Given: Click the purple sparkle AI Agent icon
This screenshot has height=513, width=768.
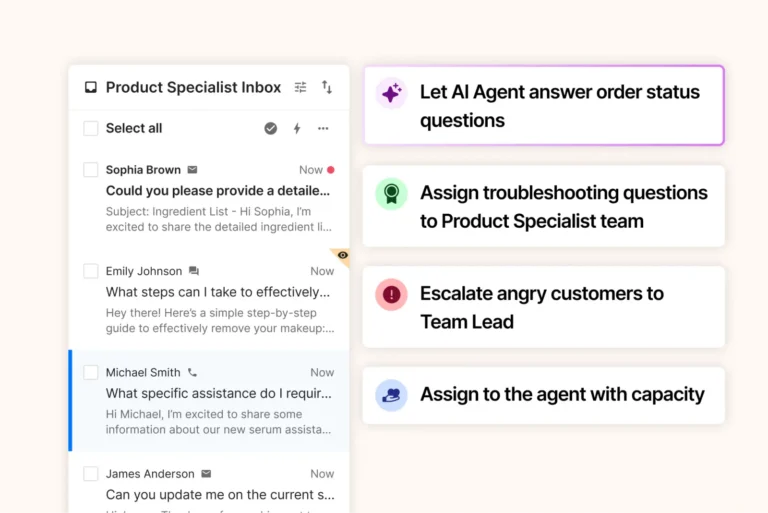Looking at the screenshot, I should pos(391,93).
